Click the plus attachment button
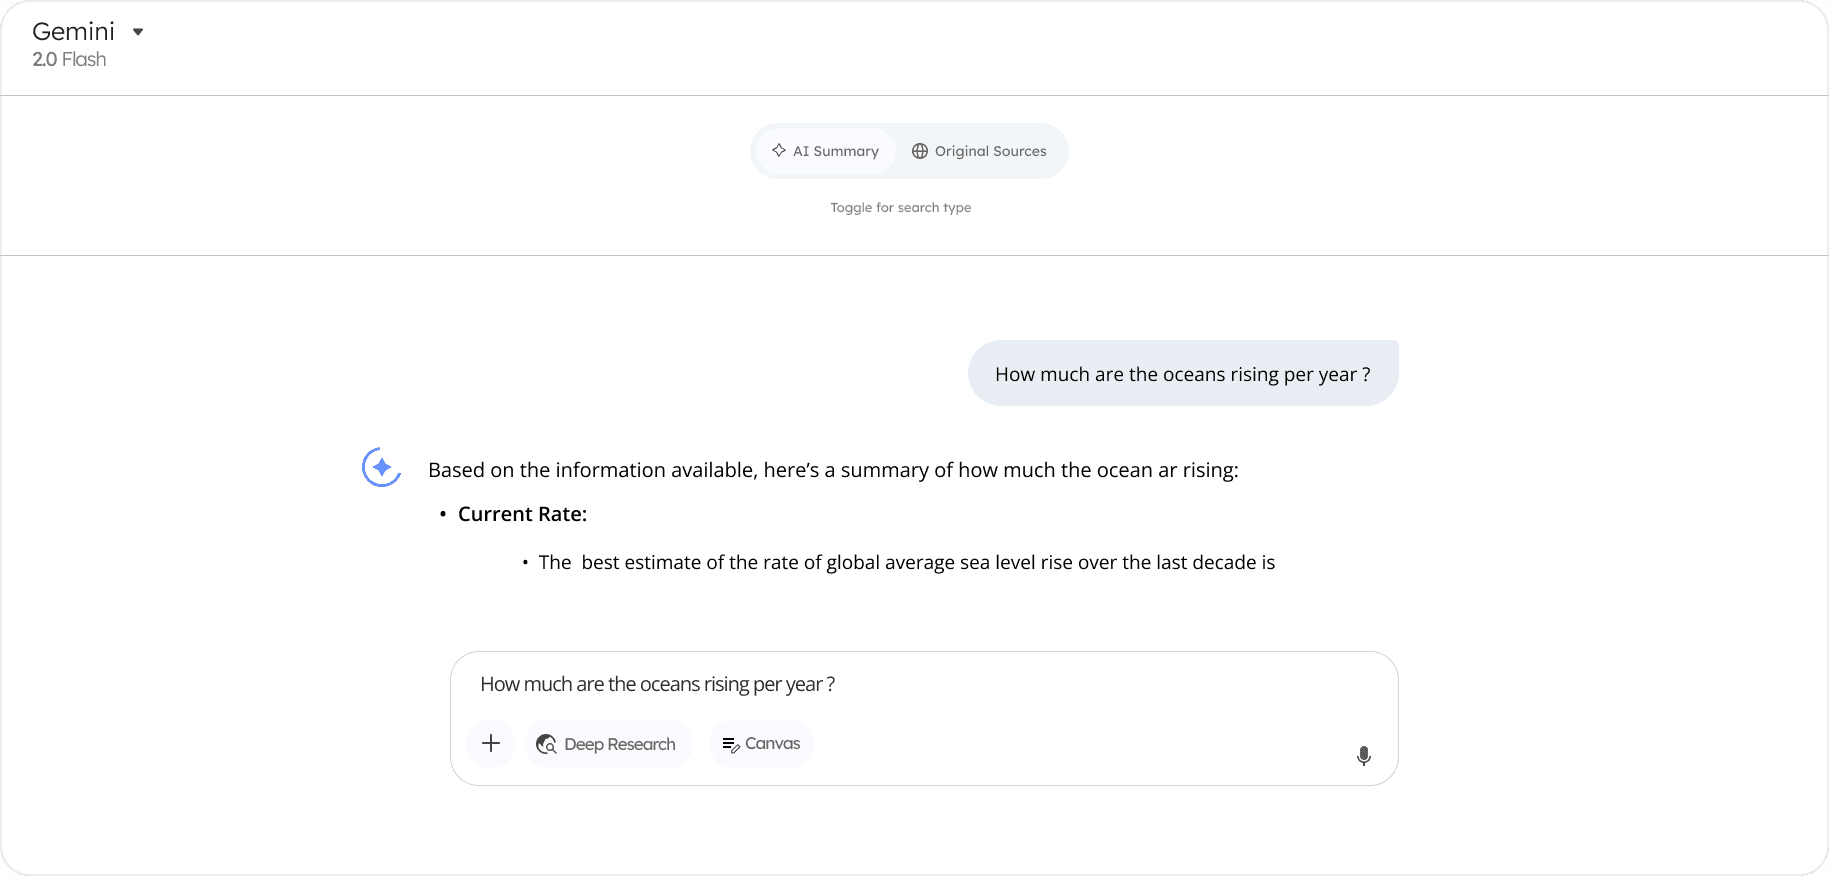Viewport: 1829px width, 876px height. tap(491, 743)
